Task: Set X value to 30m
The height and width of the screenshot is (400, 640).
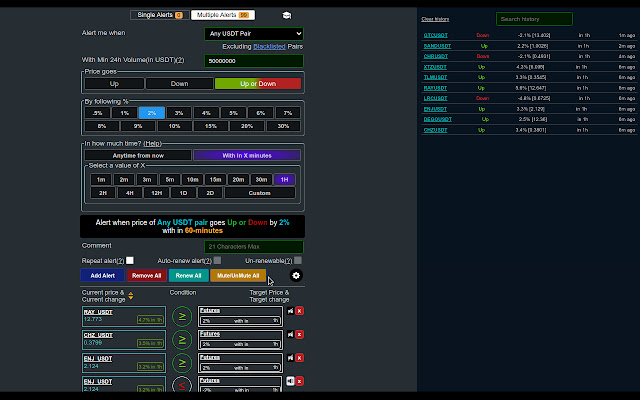Action: (261, 180)
